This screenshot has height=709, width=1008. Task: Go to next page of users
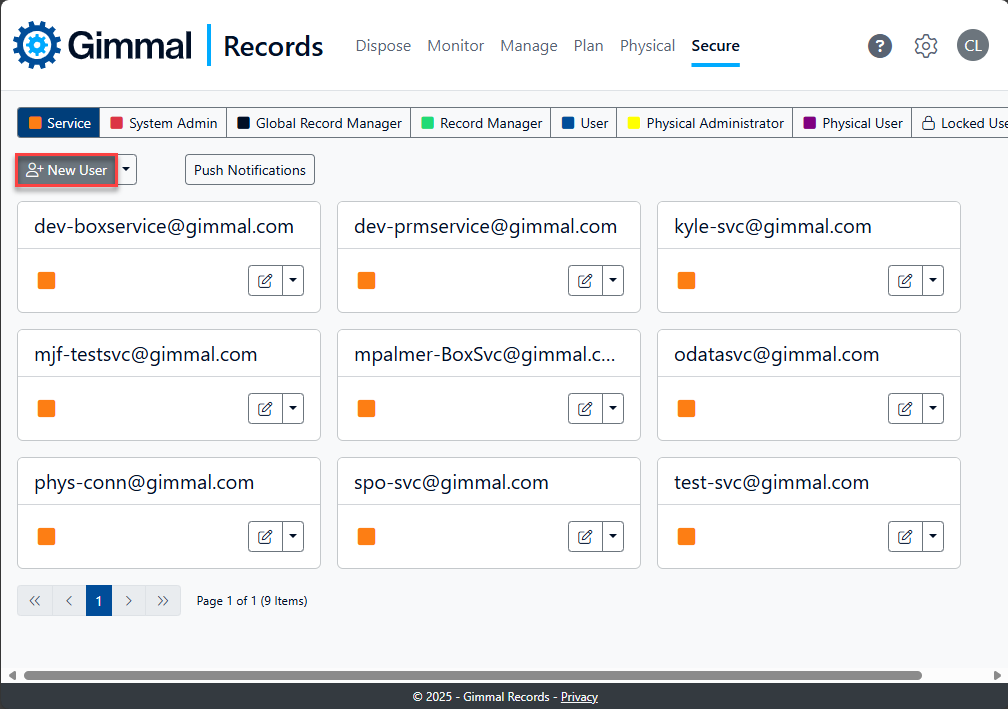129,600
